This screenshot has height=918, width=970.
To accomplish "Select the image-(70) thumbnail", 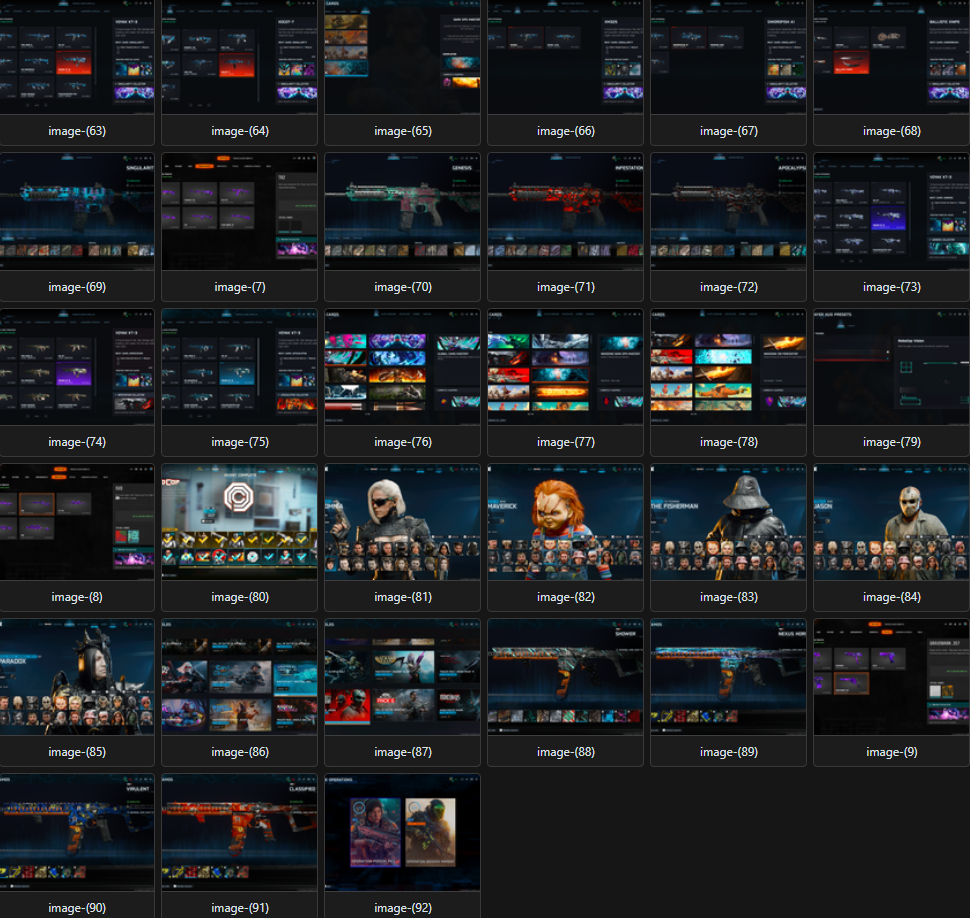I will pyautogui.click(x=403, y=212).
